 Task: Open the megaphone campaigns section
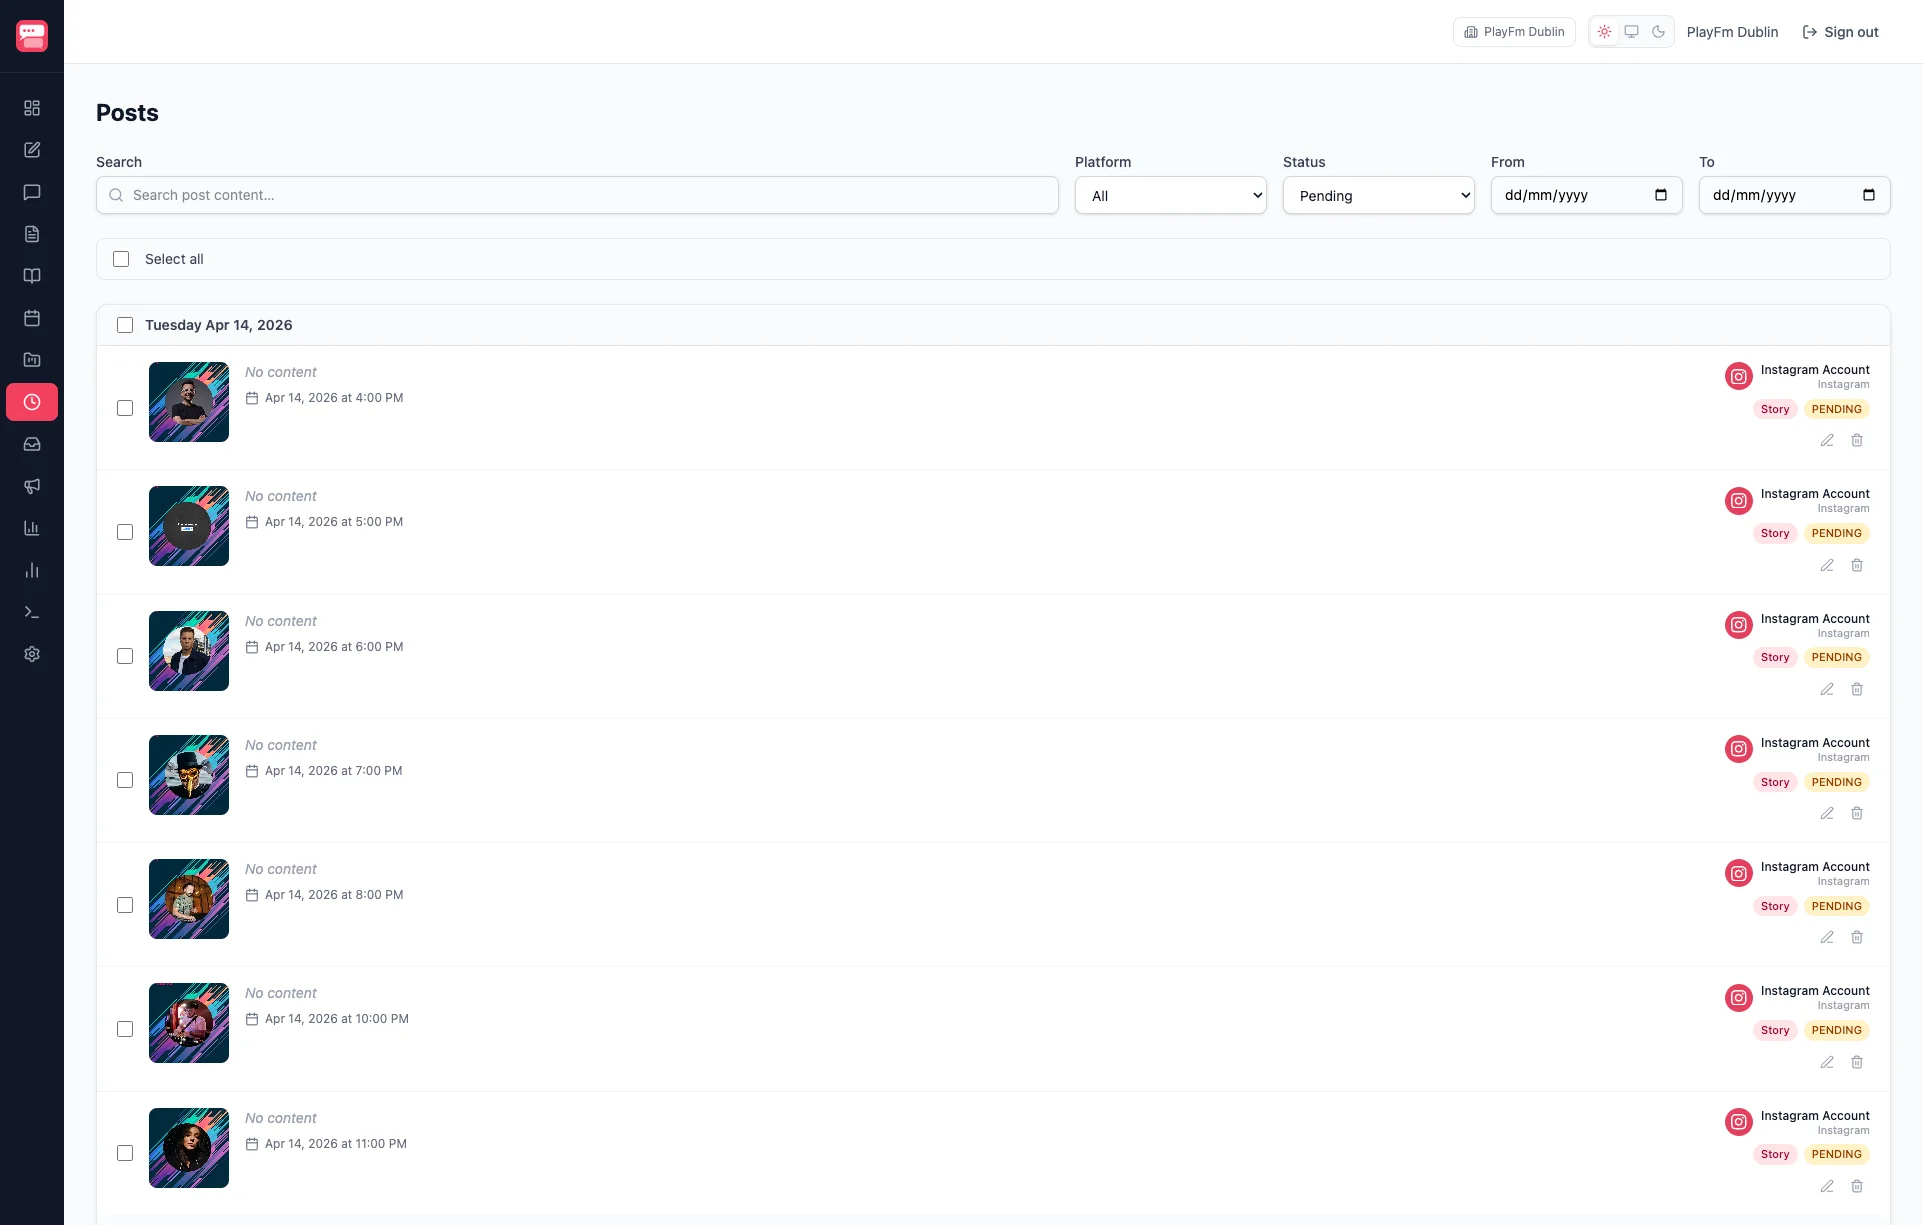[32, 486]
